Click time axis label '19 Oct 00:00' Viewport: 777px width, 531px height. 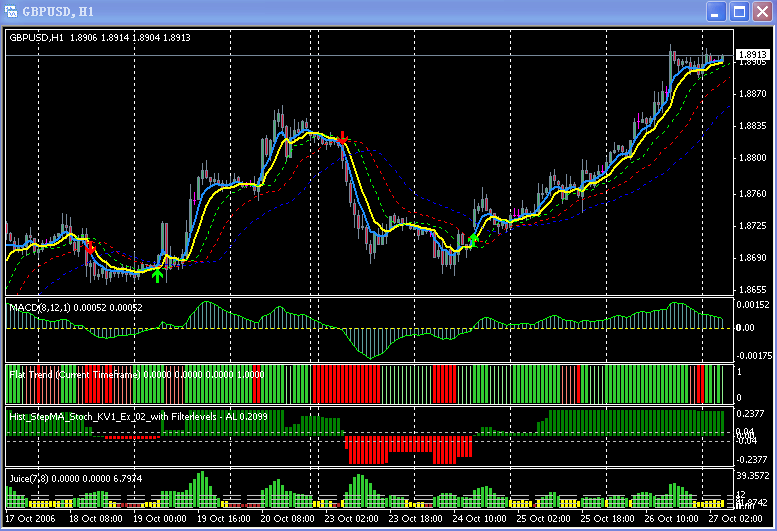tap(160, 519)
